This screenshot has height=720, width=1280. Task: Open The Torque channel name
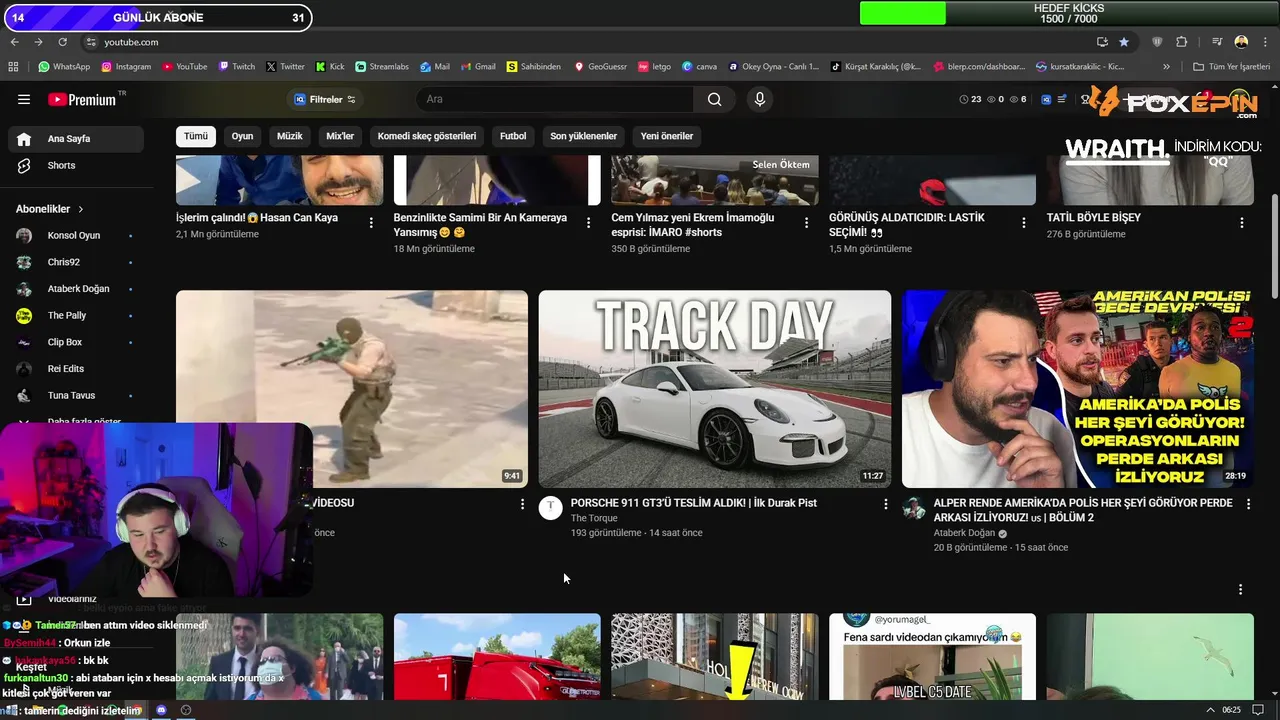(594, 518)
